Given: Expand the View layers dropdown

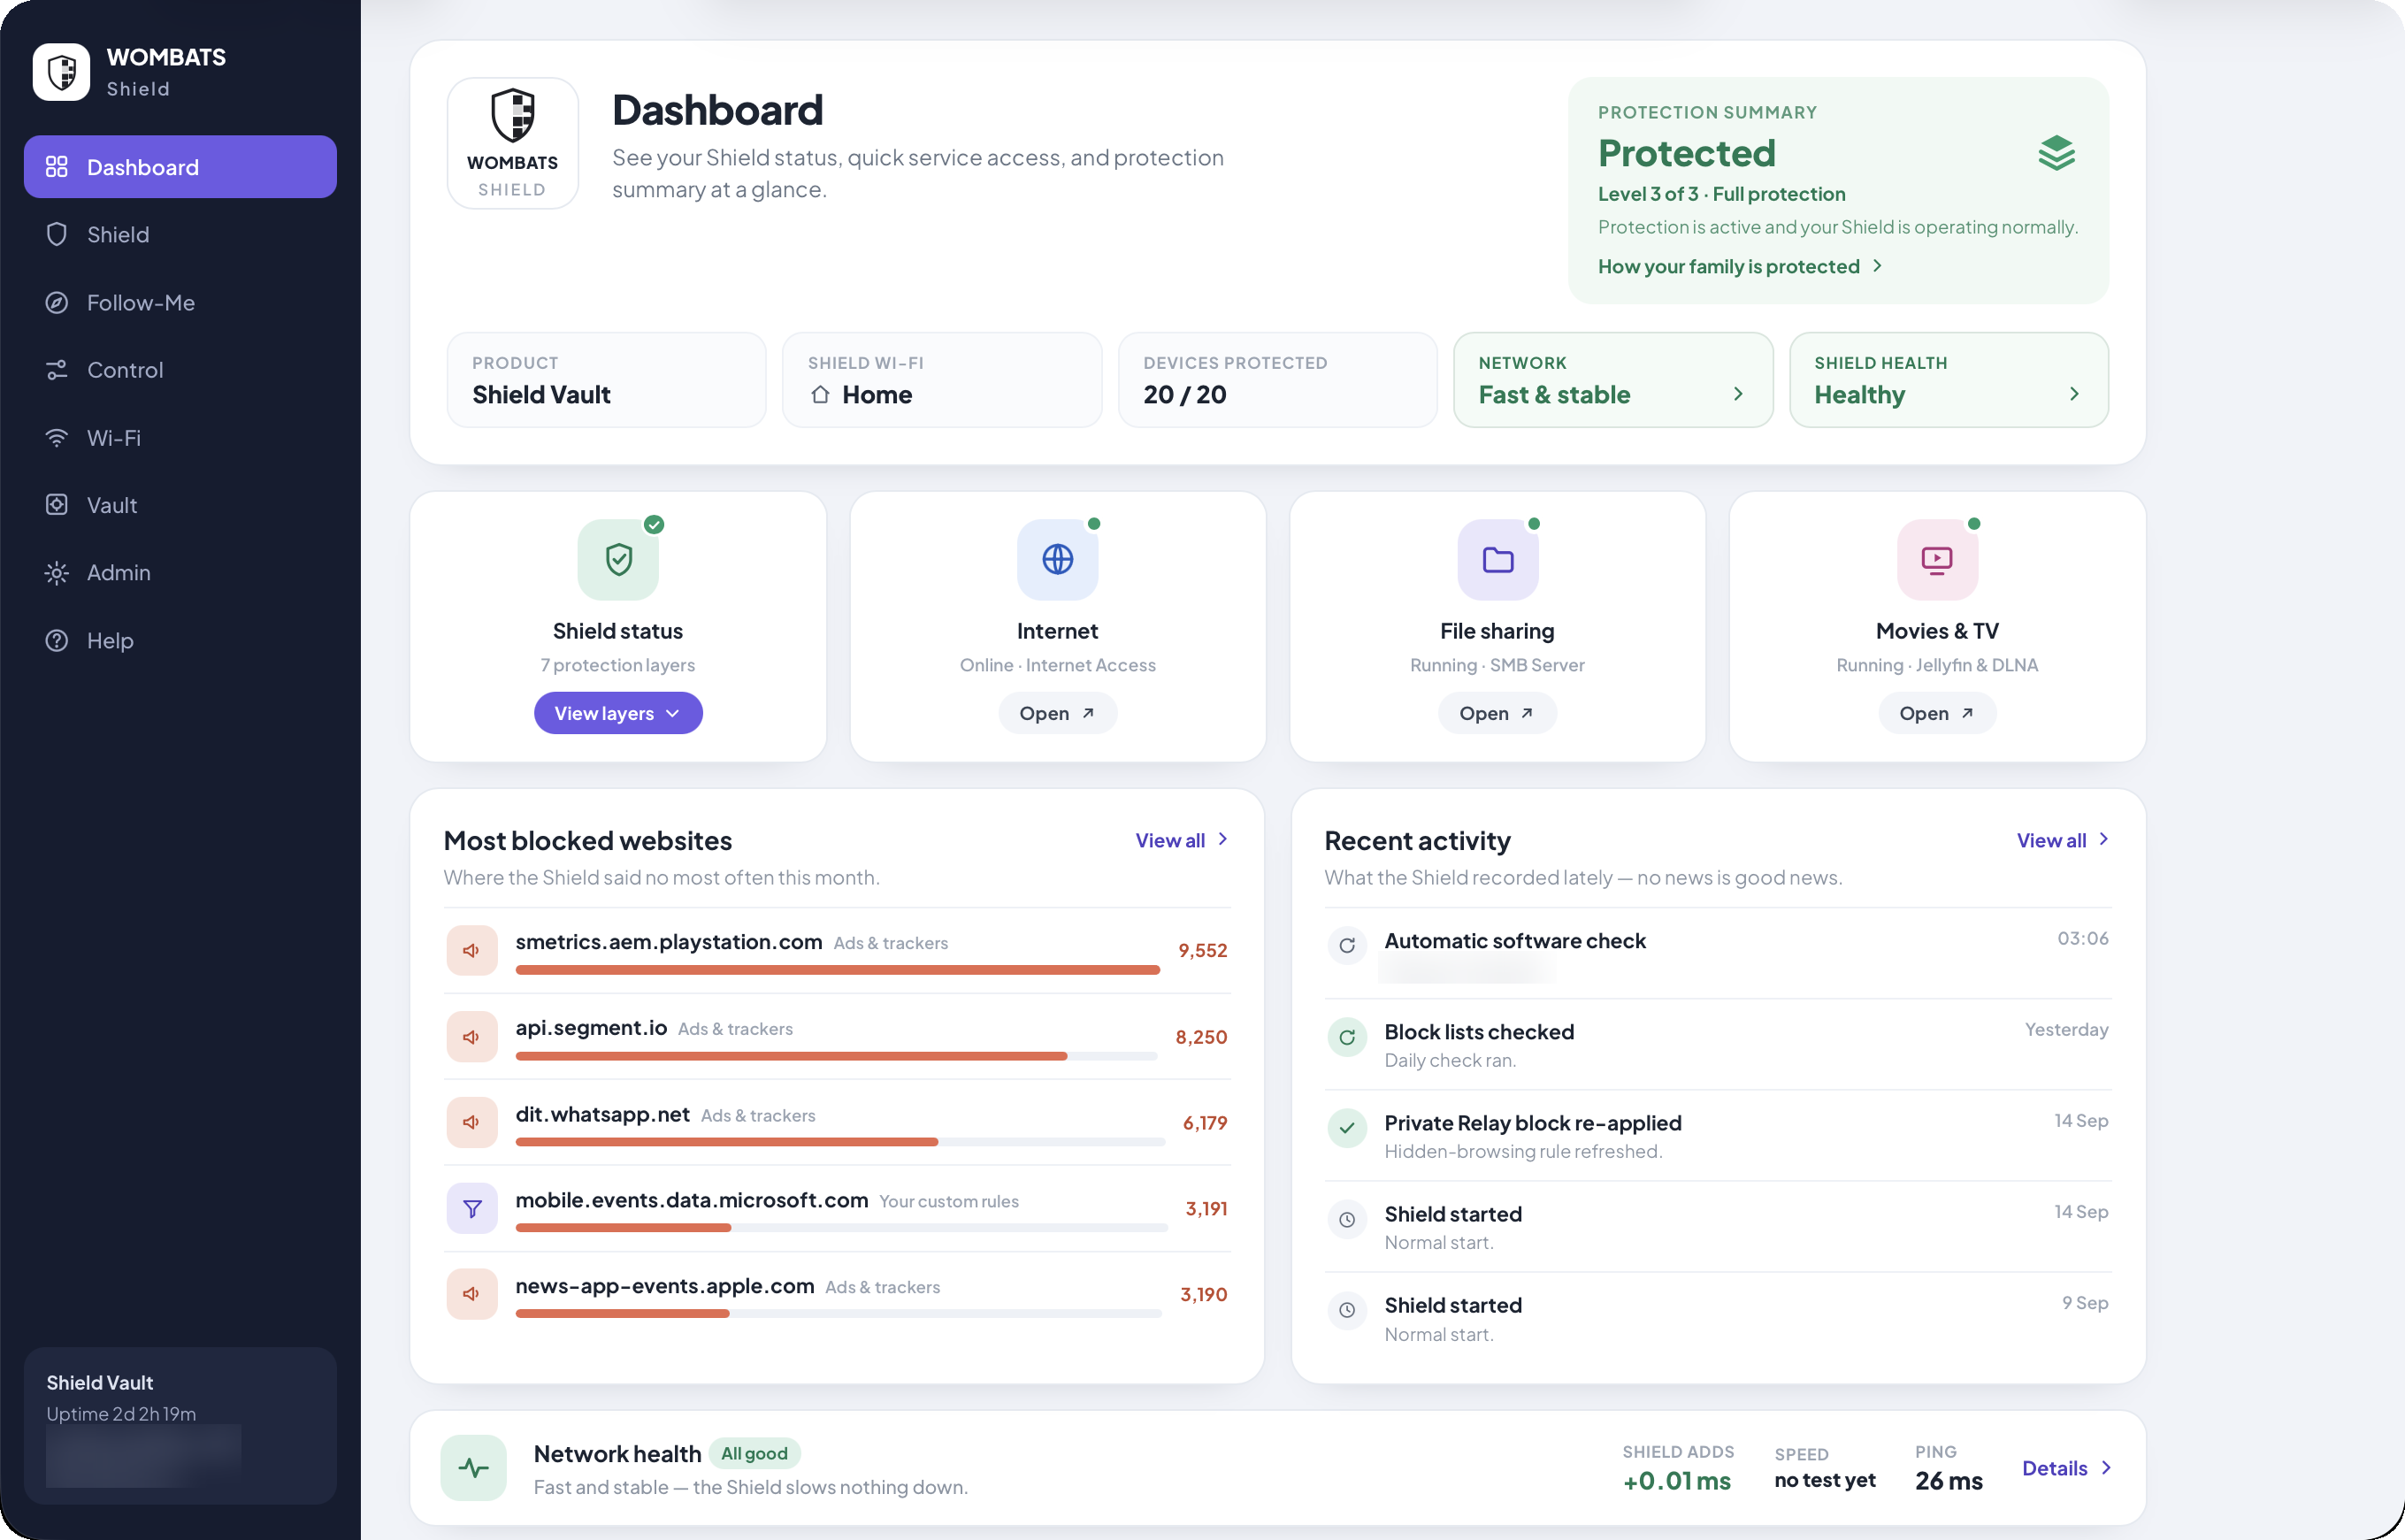Looking at the screenshot, I should tap(618, 713).
